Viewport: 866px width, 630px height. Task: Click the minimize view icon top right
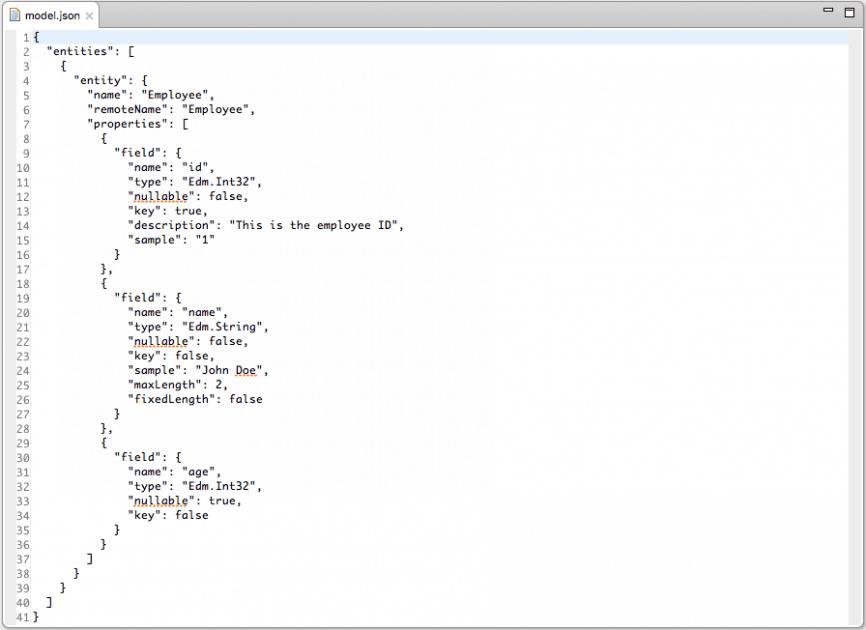[828, 9]
